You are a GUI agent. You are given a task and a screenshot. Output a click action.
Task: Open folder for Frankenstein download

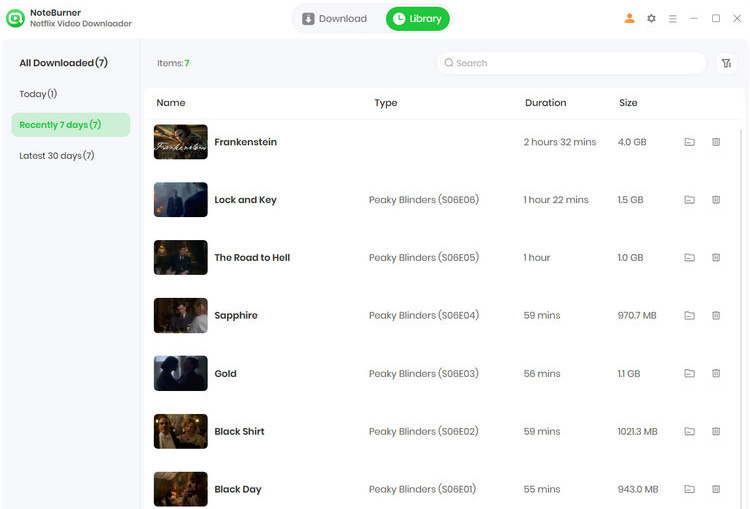689,142
